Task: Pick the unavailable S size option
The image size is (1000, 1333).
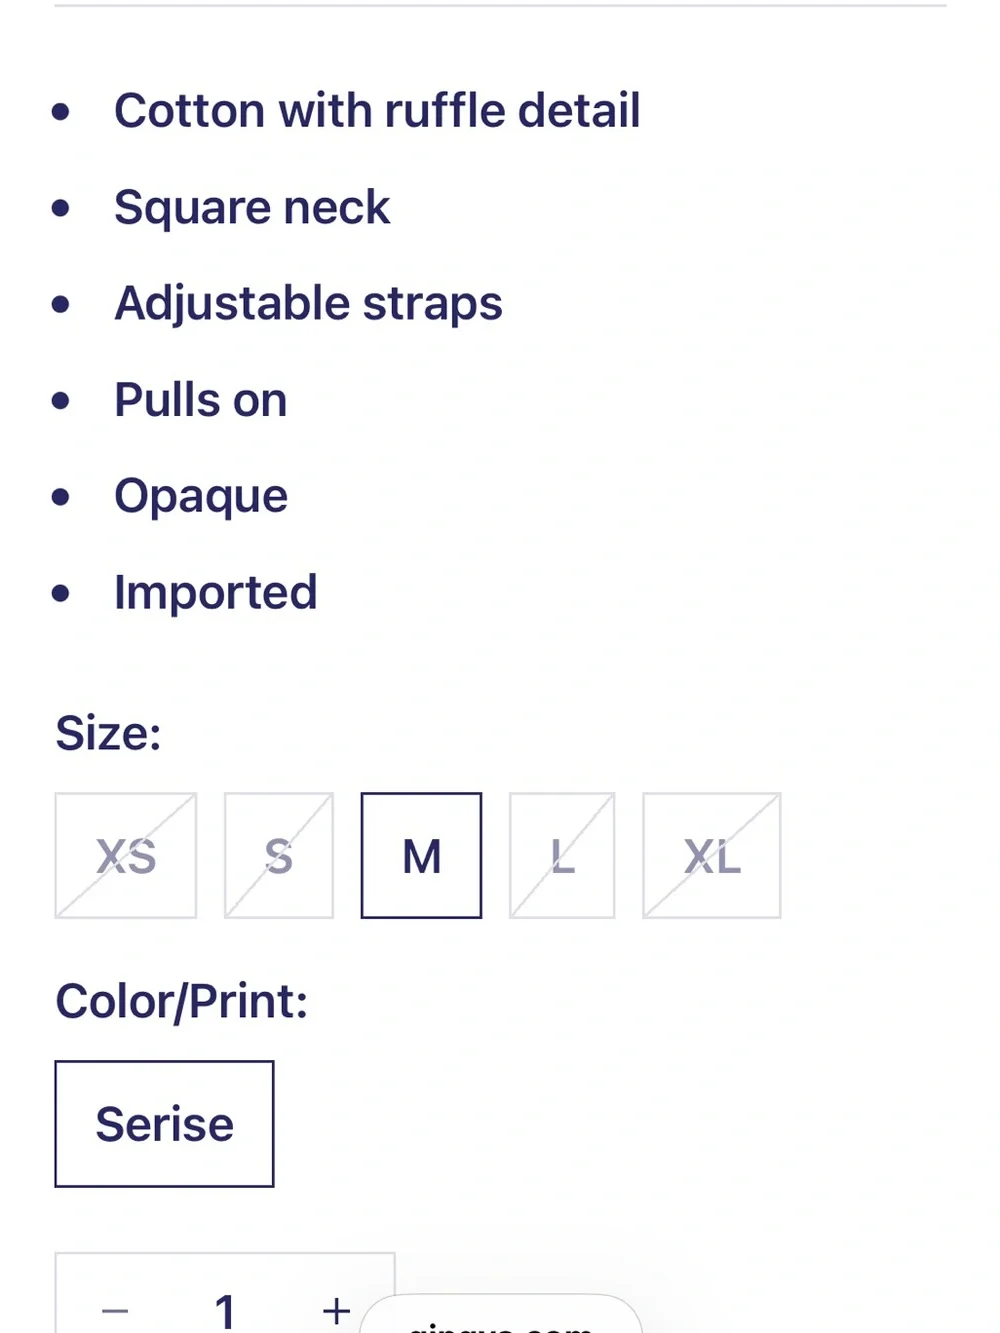Action: pyautogui.click(x=279, y=856)
